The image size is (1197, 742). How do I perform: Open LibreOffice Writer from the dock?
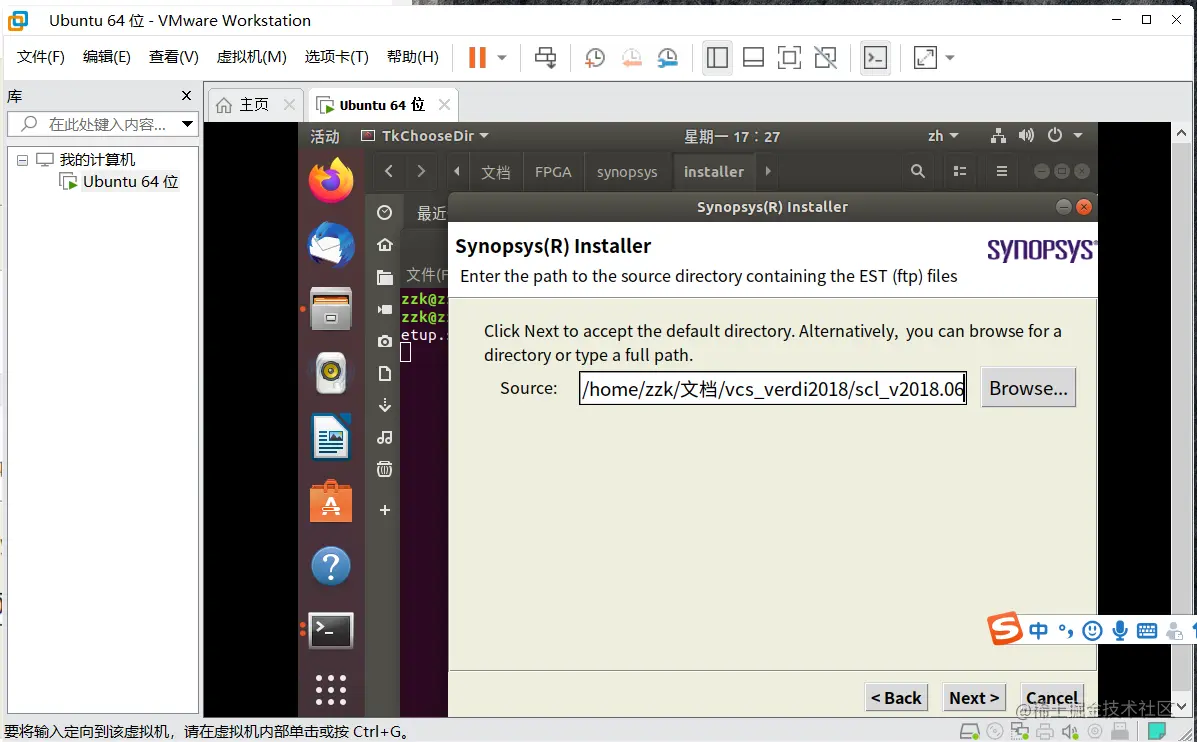331,437
